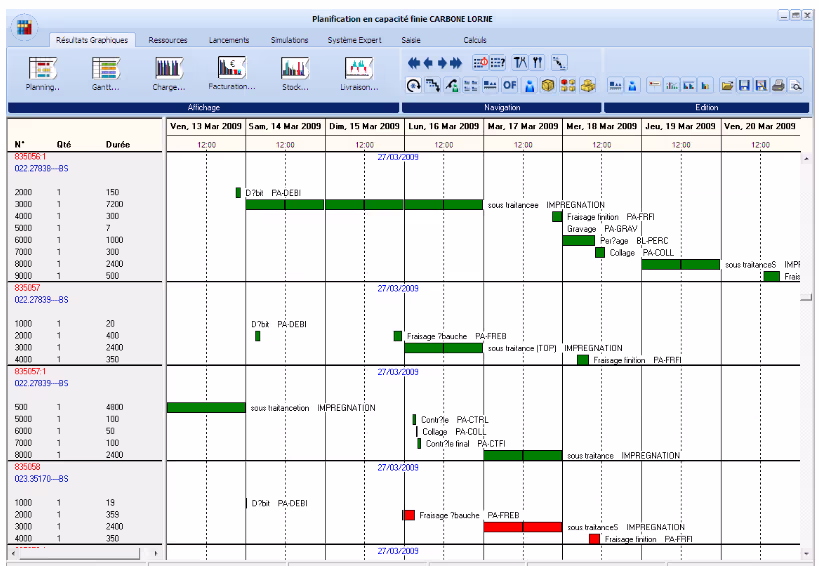Click the Collage PA-COLL green bar in order 835056:1

click(x=600, y=253)
